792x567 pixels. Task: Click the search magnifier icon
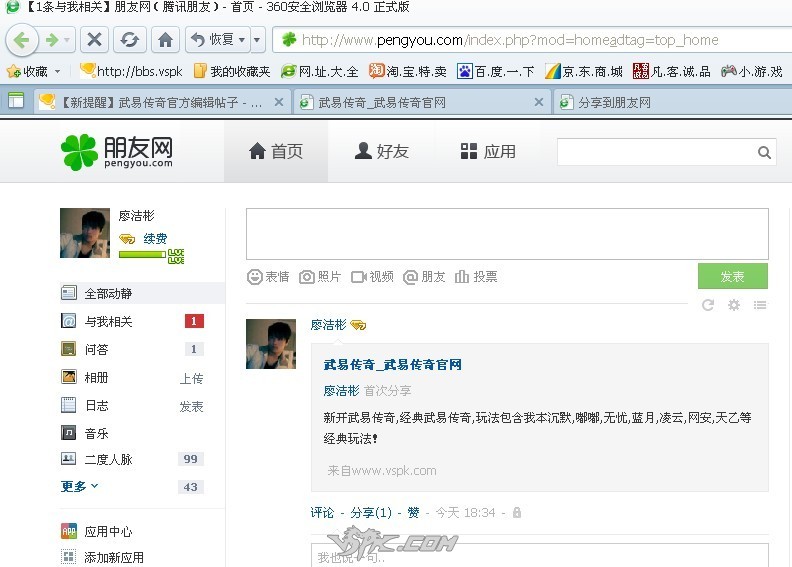pos(764,152)
